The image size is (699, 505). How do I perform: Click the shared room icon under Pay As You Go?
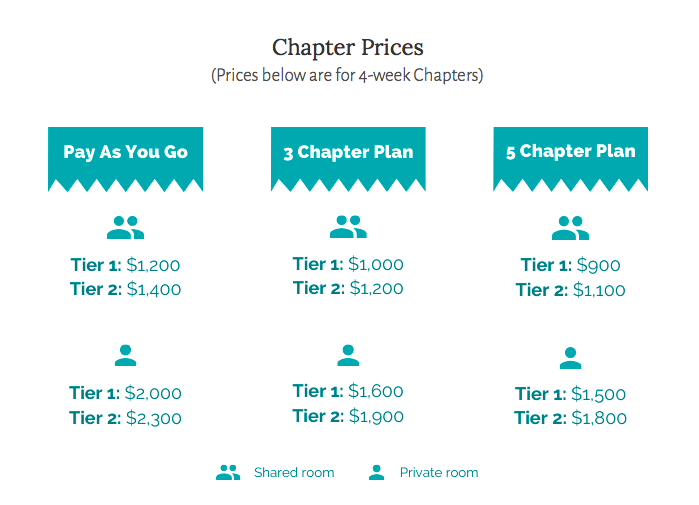[125, 228]
